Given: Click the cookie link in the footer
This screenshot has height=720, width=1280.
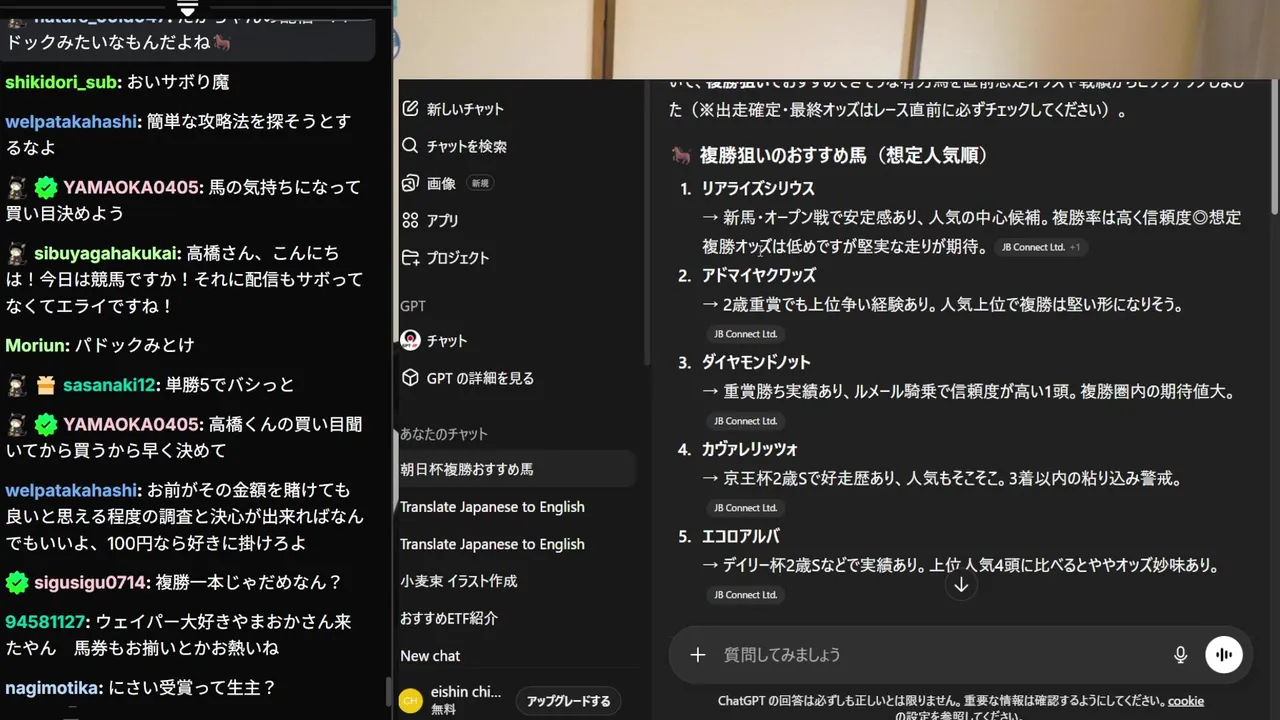Looking at the screenshot, I should pyautogui.click(x=1186, y=701).
